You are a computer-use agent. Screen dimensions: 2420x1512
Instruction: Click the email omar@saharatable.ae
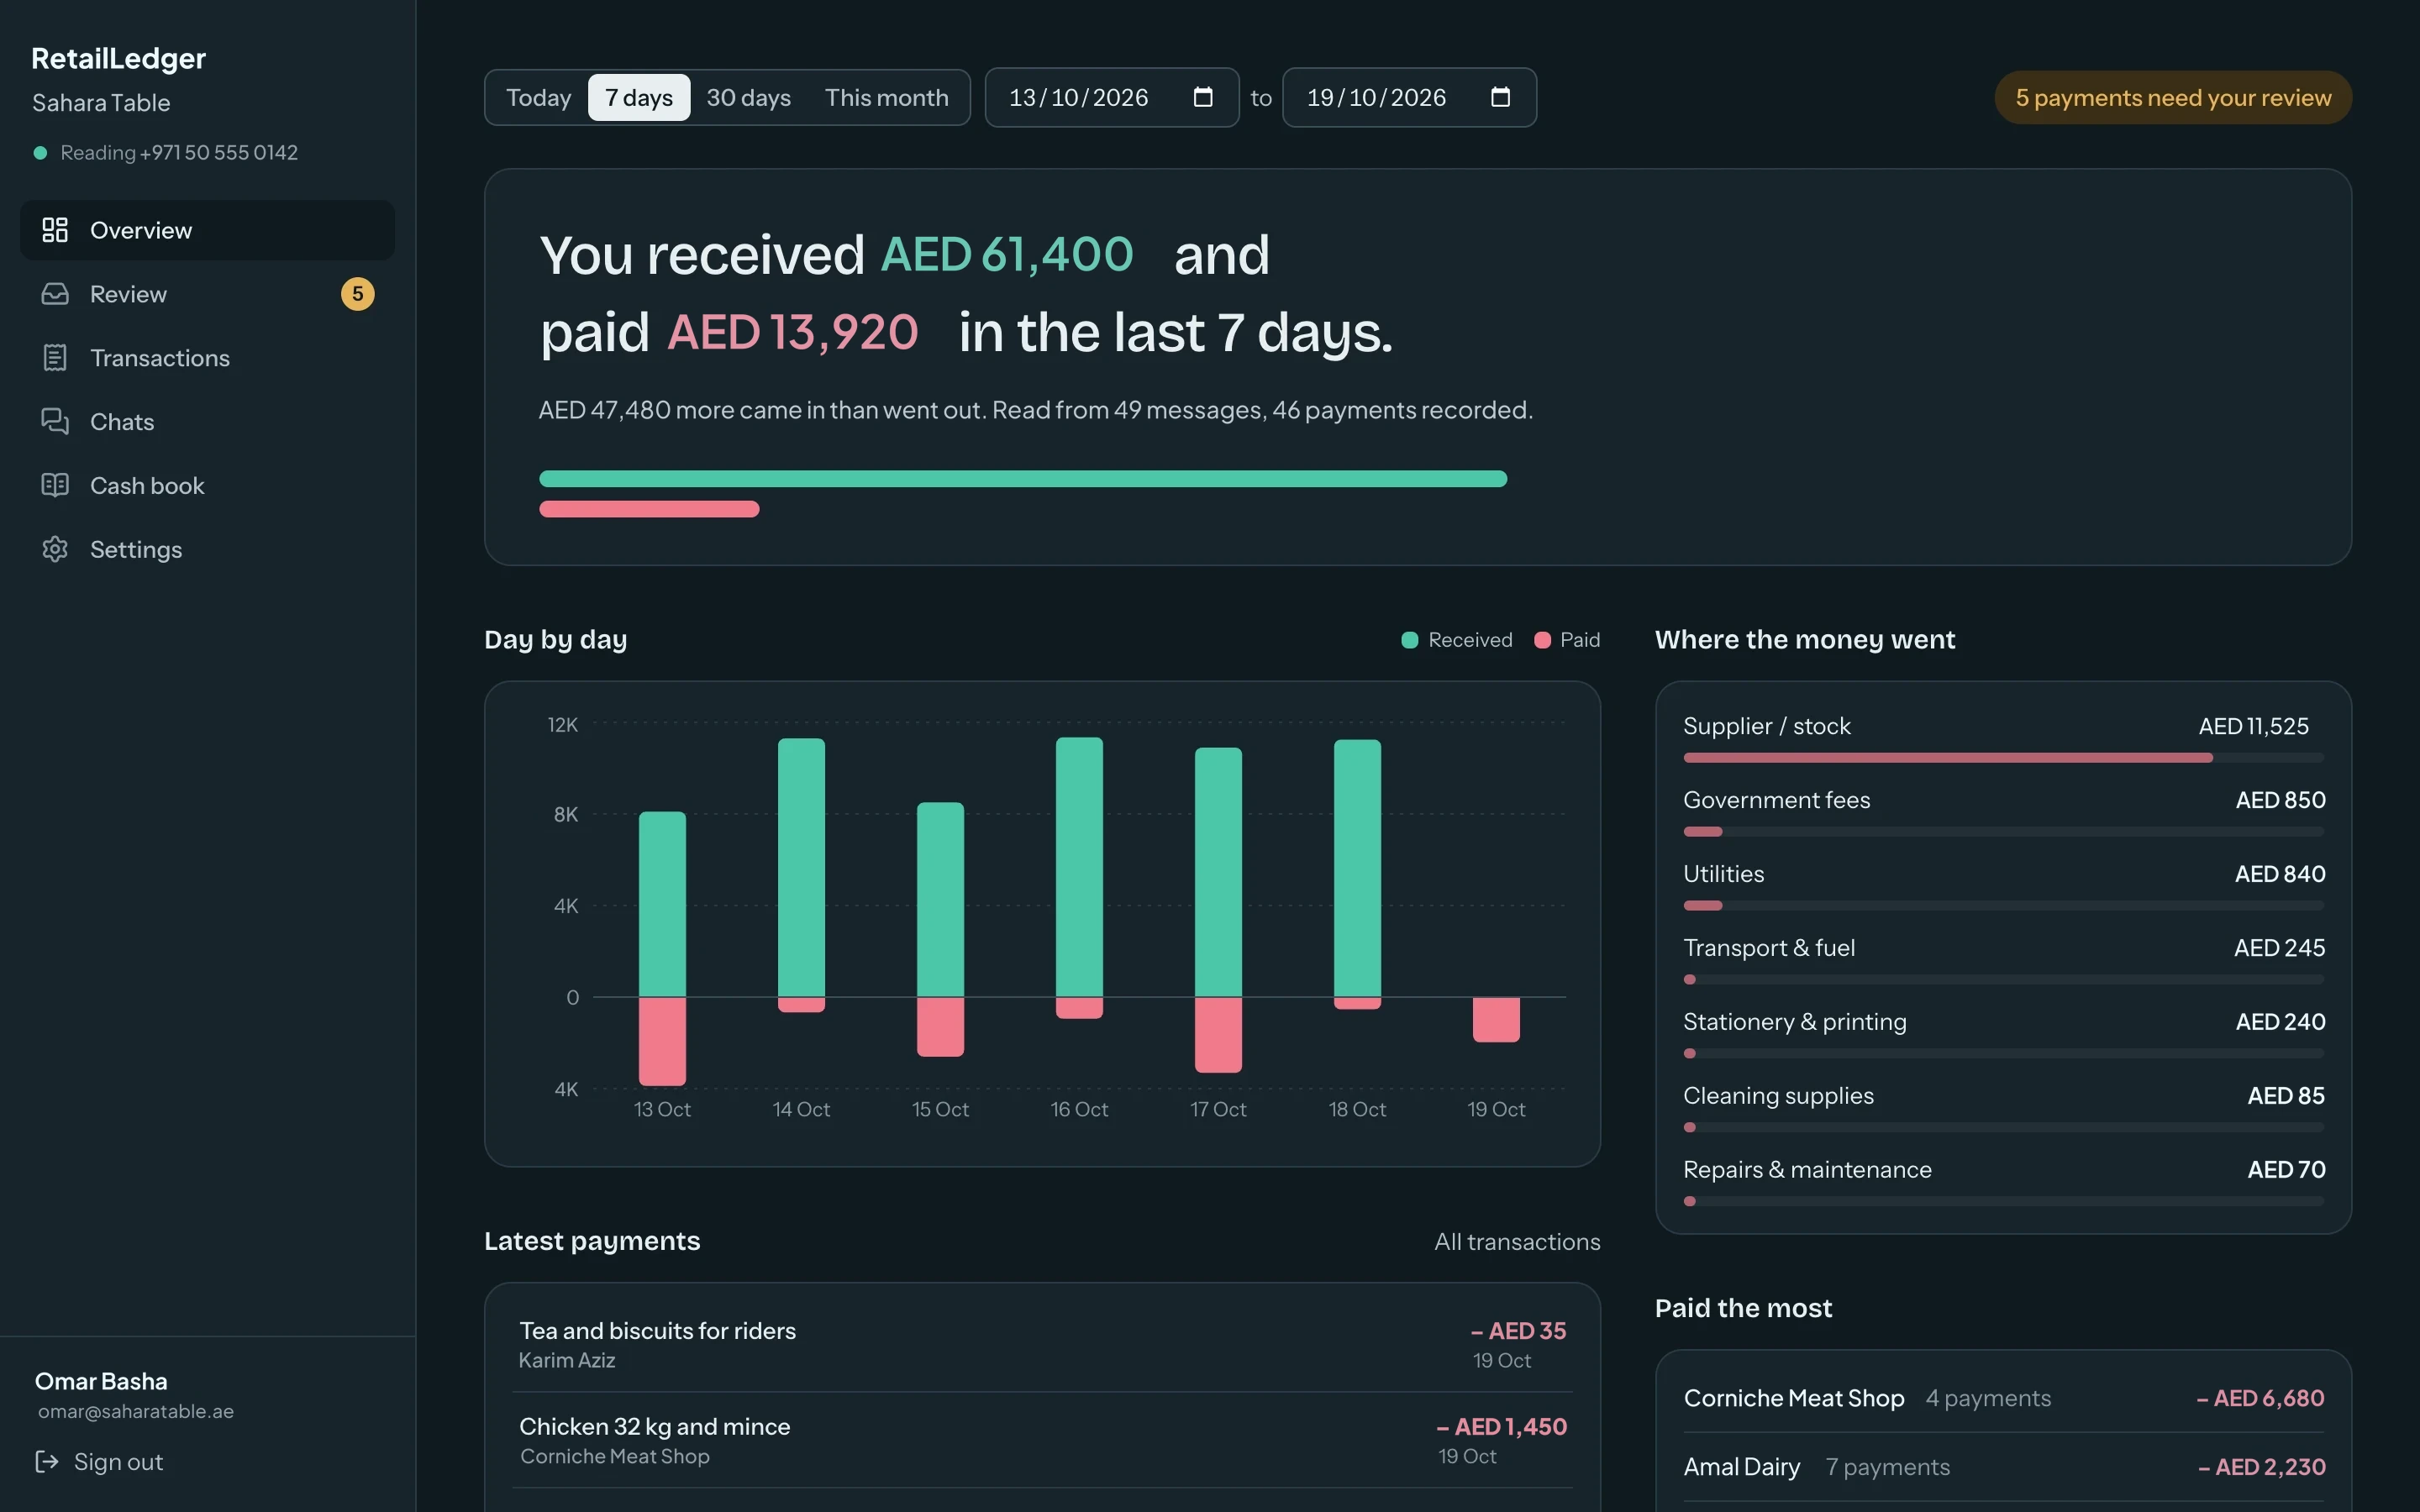click(136, 1411)
